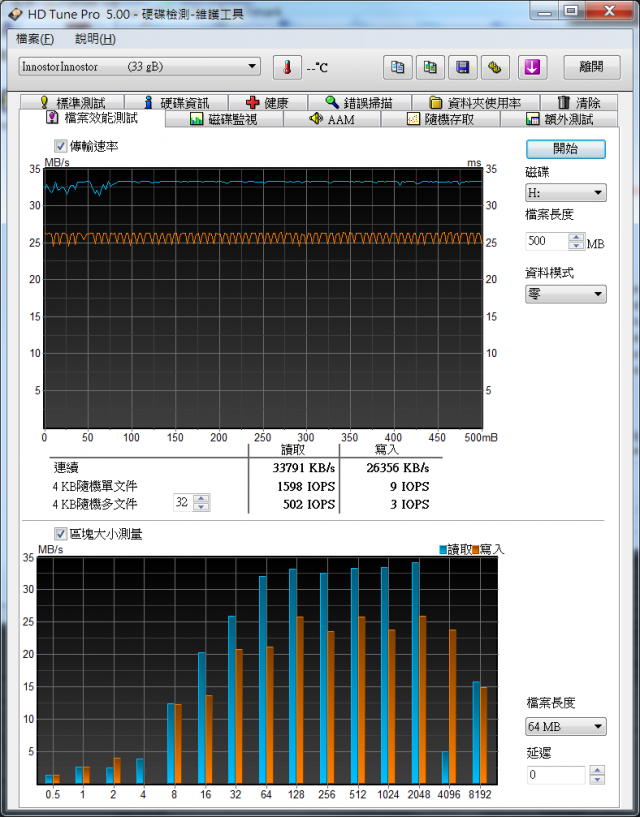Toggle the 傳輸速率 transfer rate checkbox
The image size is (640, 818).
(61, 146)
